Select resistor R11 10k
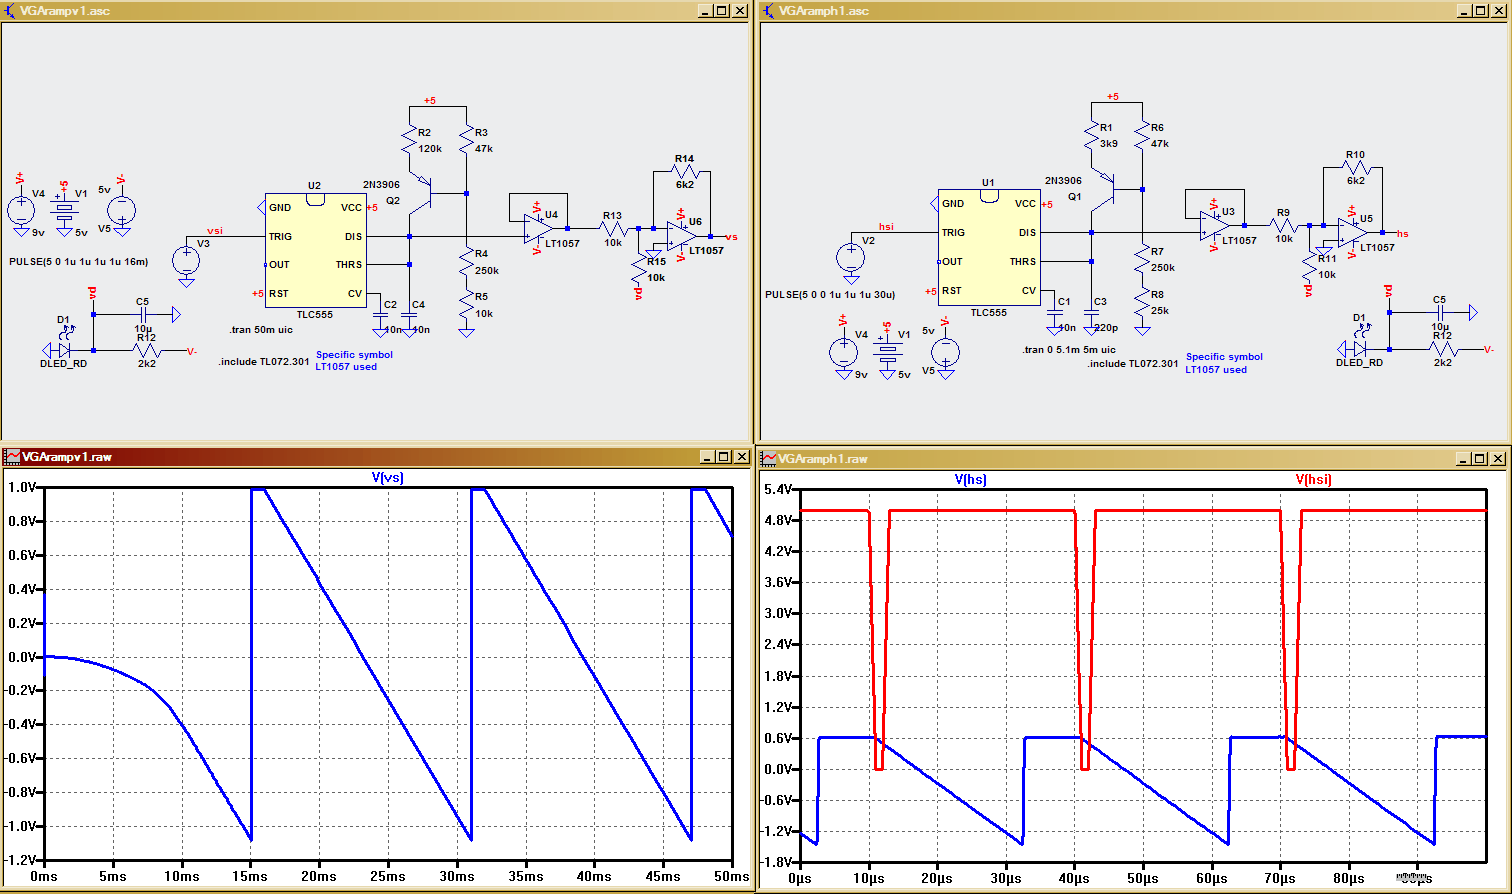1512x894 pixels. click(x=1310, y=265)
